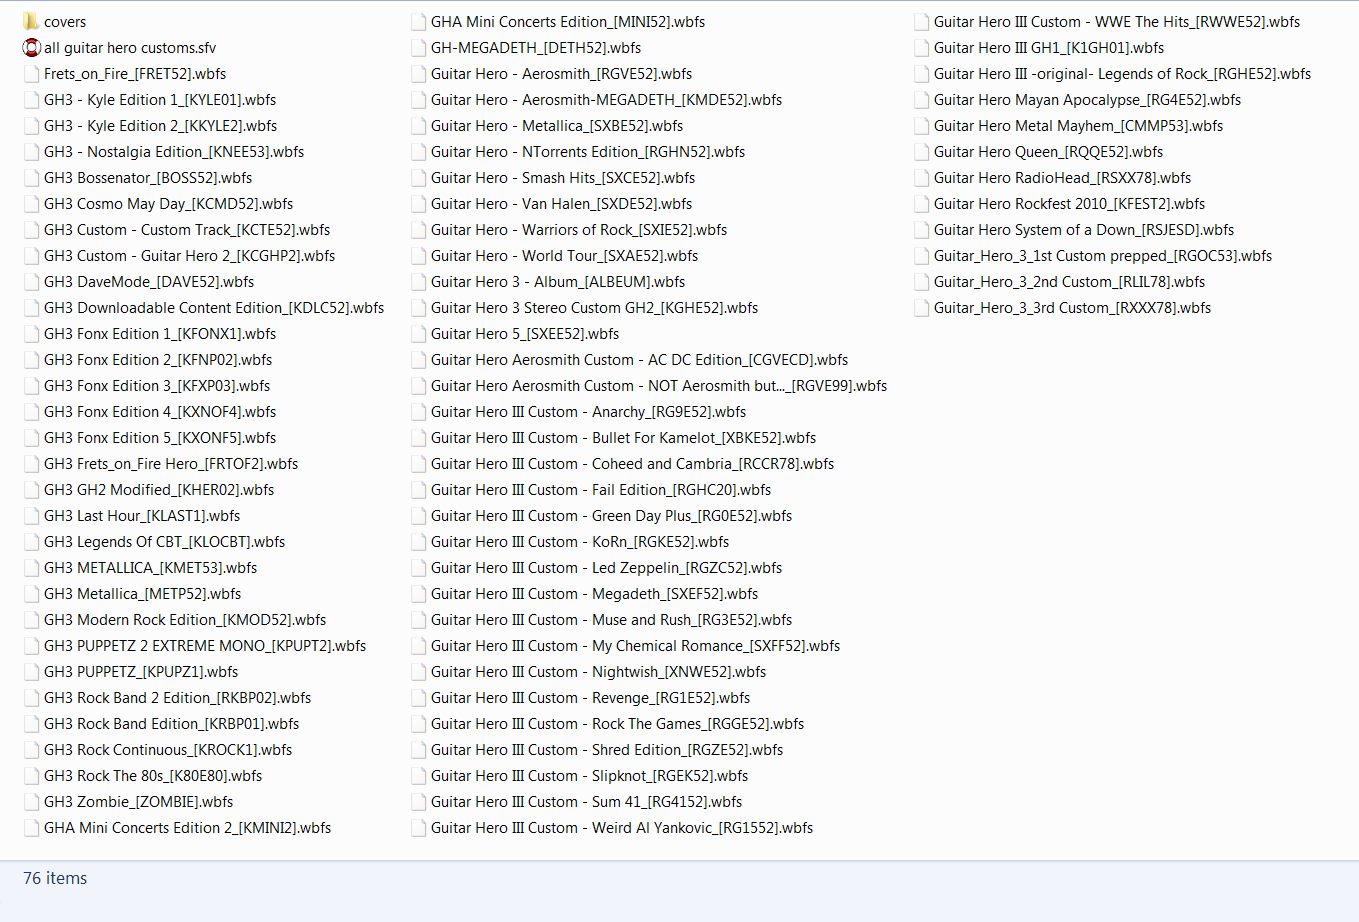
Task: Select GH3 Rock Band 2 Edition_[RKBP02].wbfs
Action: click(177, 697)
